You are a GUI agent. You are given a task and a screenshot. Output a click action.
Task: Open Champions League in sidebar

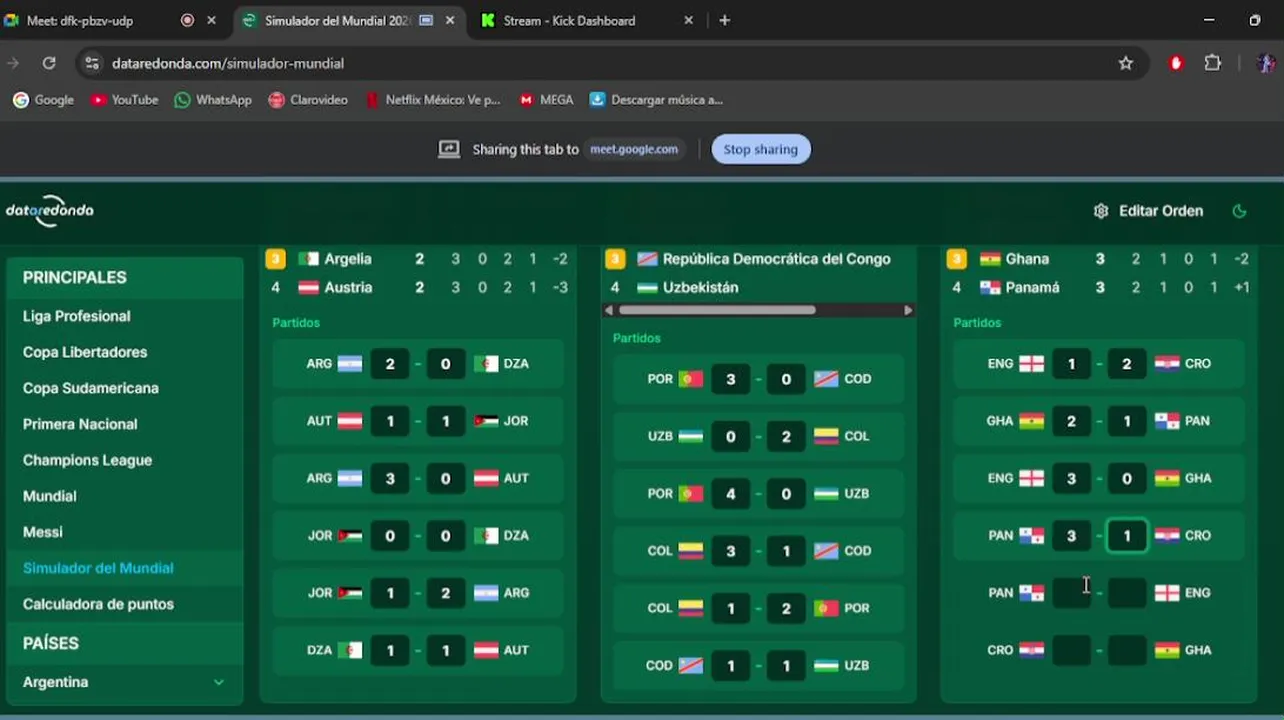(88, 460)
